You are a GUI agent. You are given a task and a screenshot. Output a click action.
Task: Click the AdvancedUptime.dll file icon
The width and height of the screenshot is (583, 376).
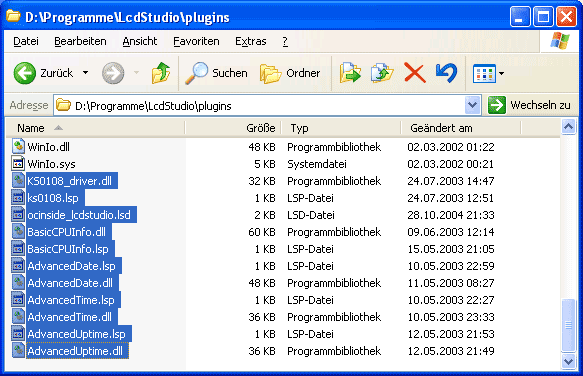(18, 351)
